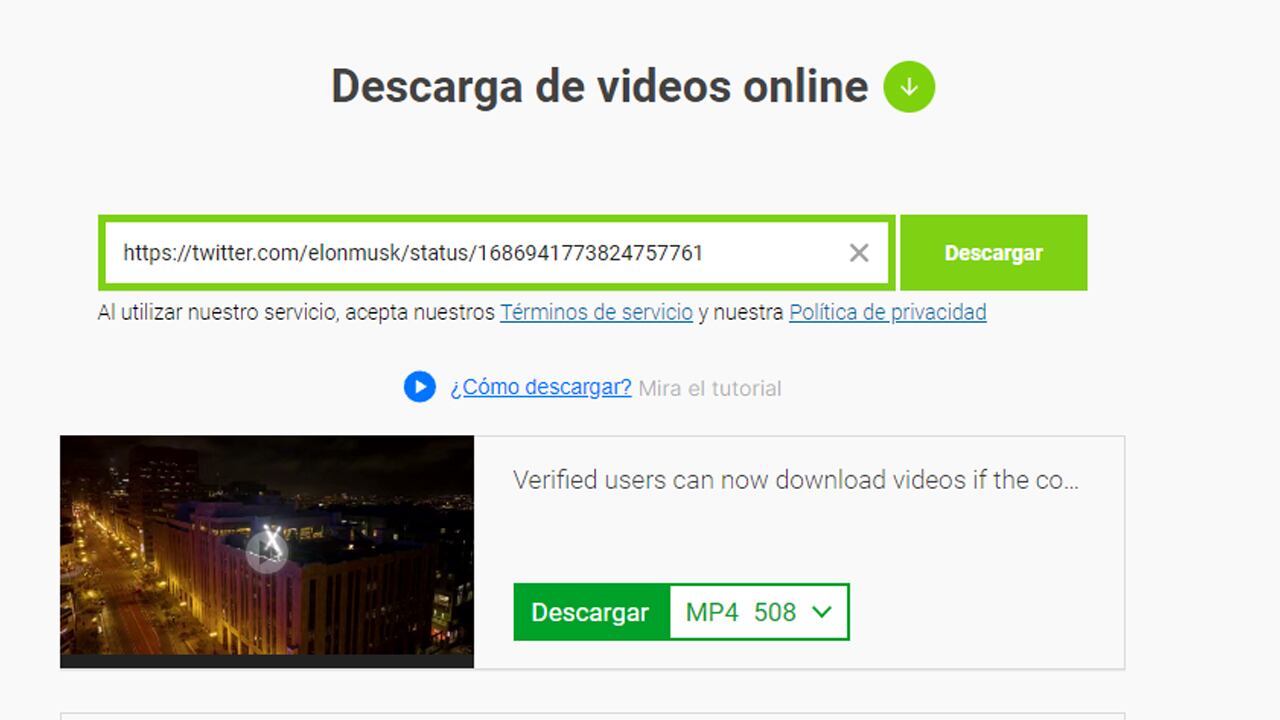
Task: Click the blue circular play icon before the tutorial link
Action: click(419, 387)
